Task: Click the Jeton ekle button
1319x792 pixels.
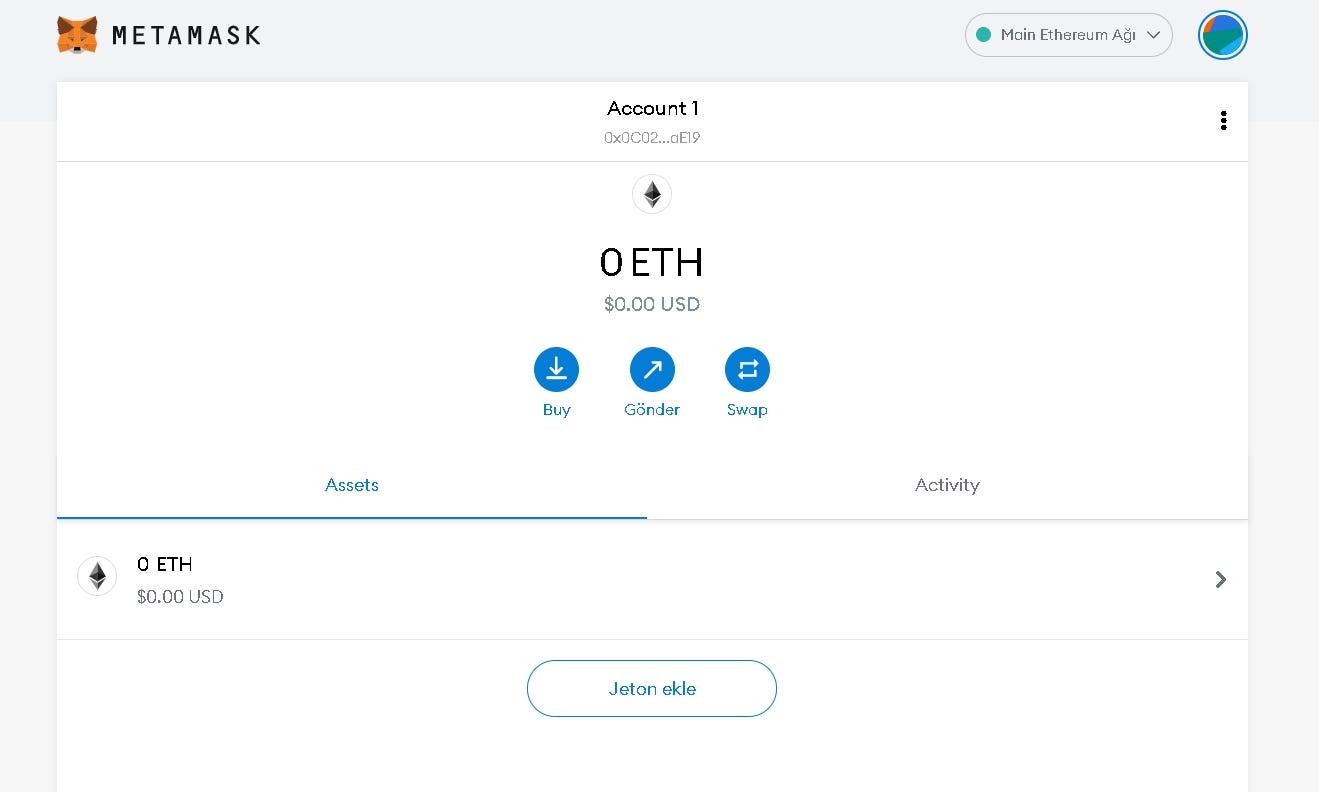Action: (x=652, y=688)
